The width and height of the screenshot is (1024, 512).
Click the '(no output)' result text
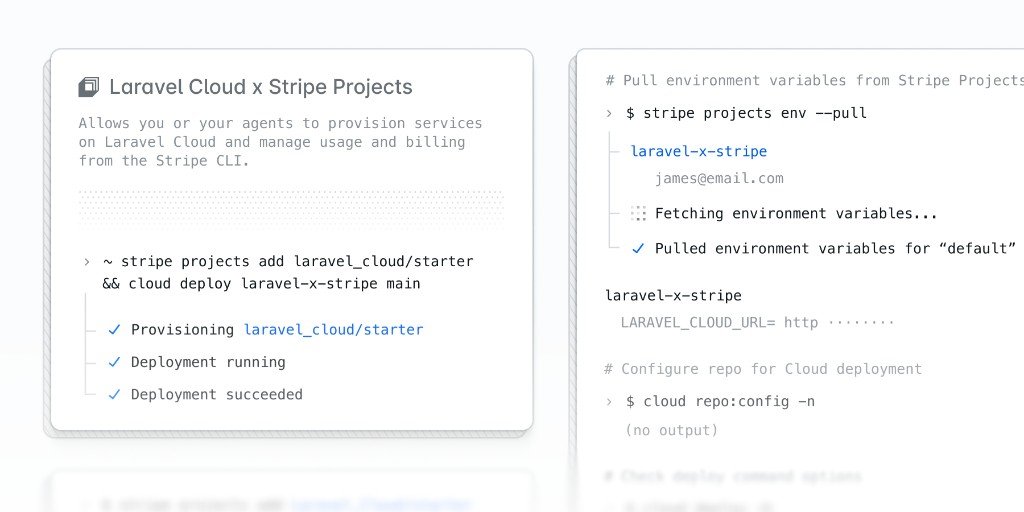click(x=671, y=430)
